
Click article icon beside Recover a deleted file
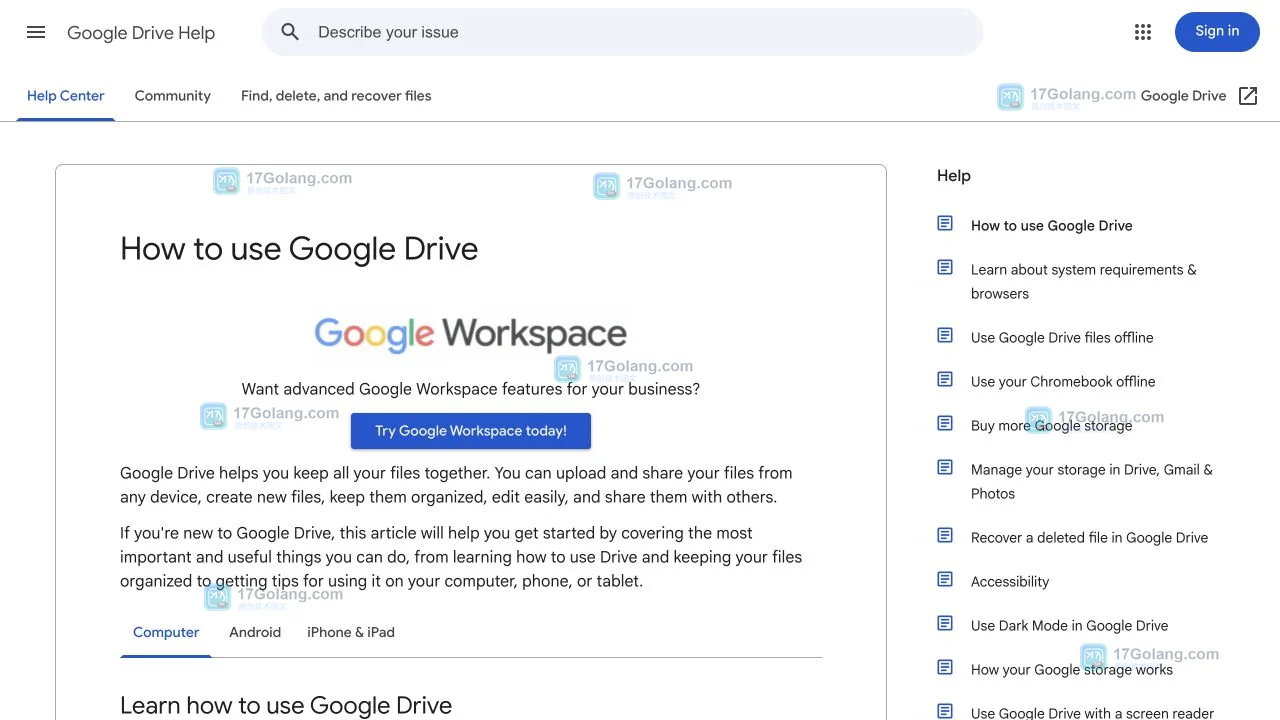945,535
